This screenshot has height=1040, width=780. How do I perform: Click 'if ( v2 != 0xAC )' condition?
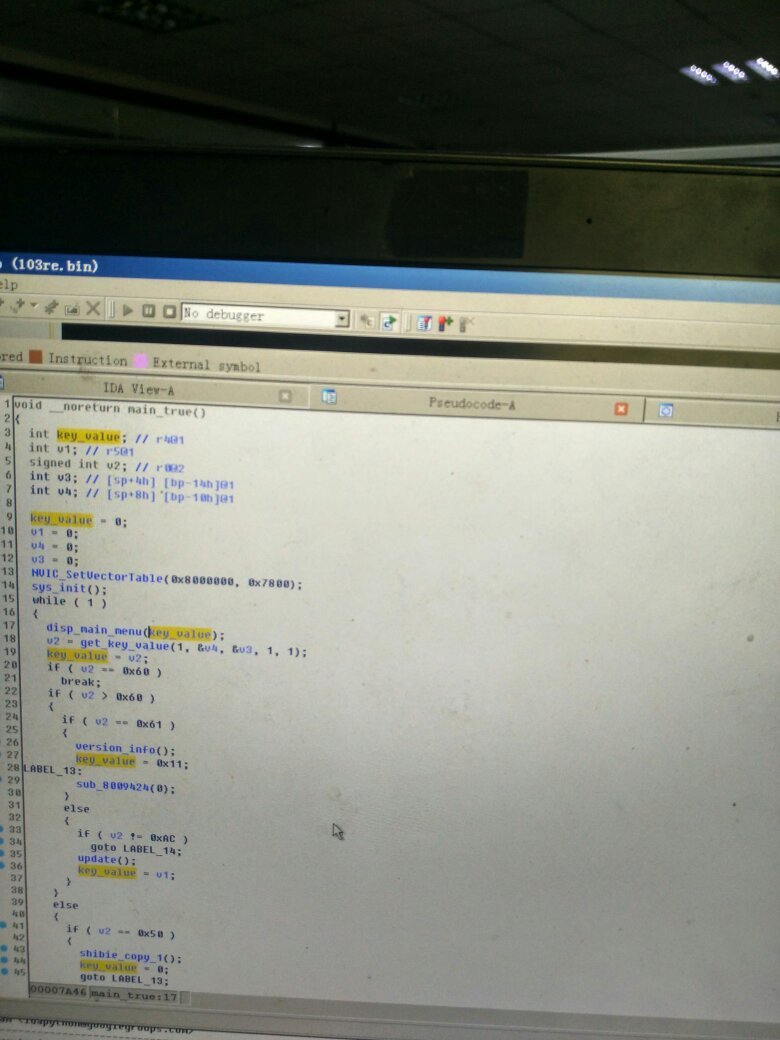133,836
